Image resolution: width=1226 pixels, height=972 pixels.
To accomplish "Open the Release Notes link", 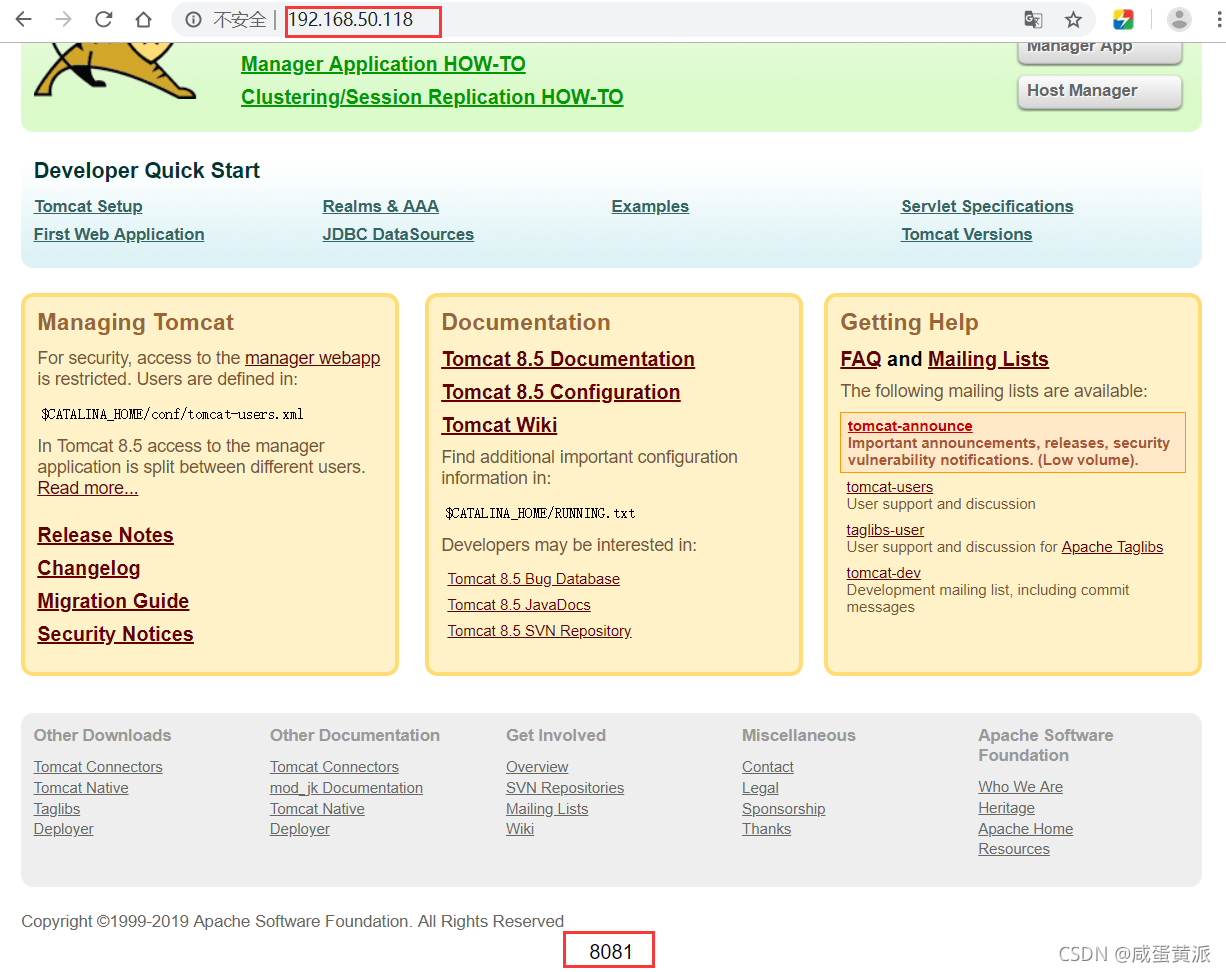I will [105, 535].
